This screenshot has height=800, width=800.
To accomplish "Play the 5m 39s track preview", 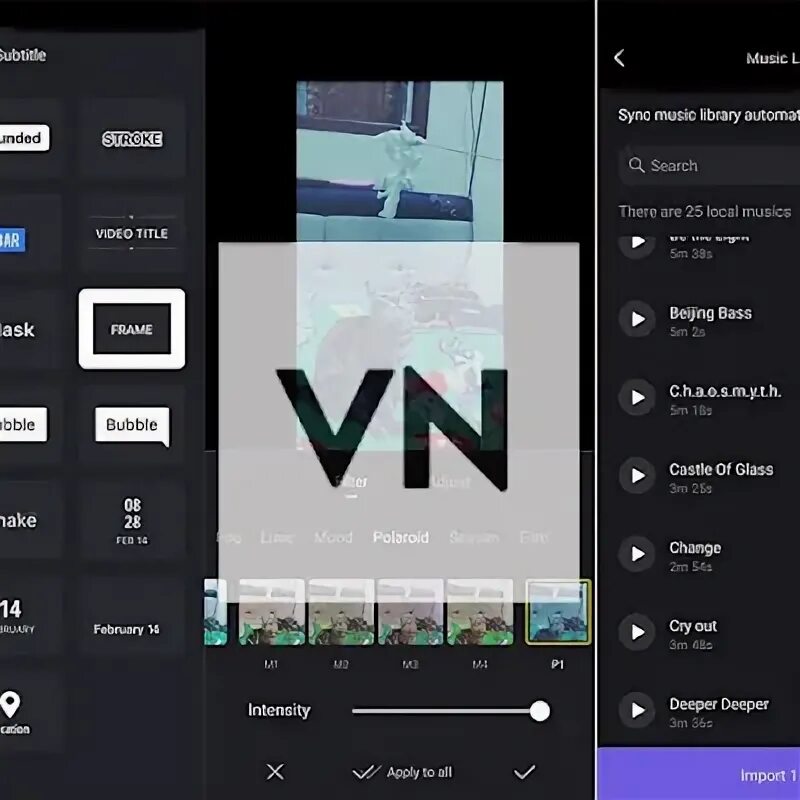I will (x=637, y=245).
